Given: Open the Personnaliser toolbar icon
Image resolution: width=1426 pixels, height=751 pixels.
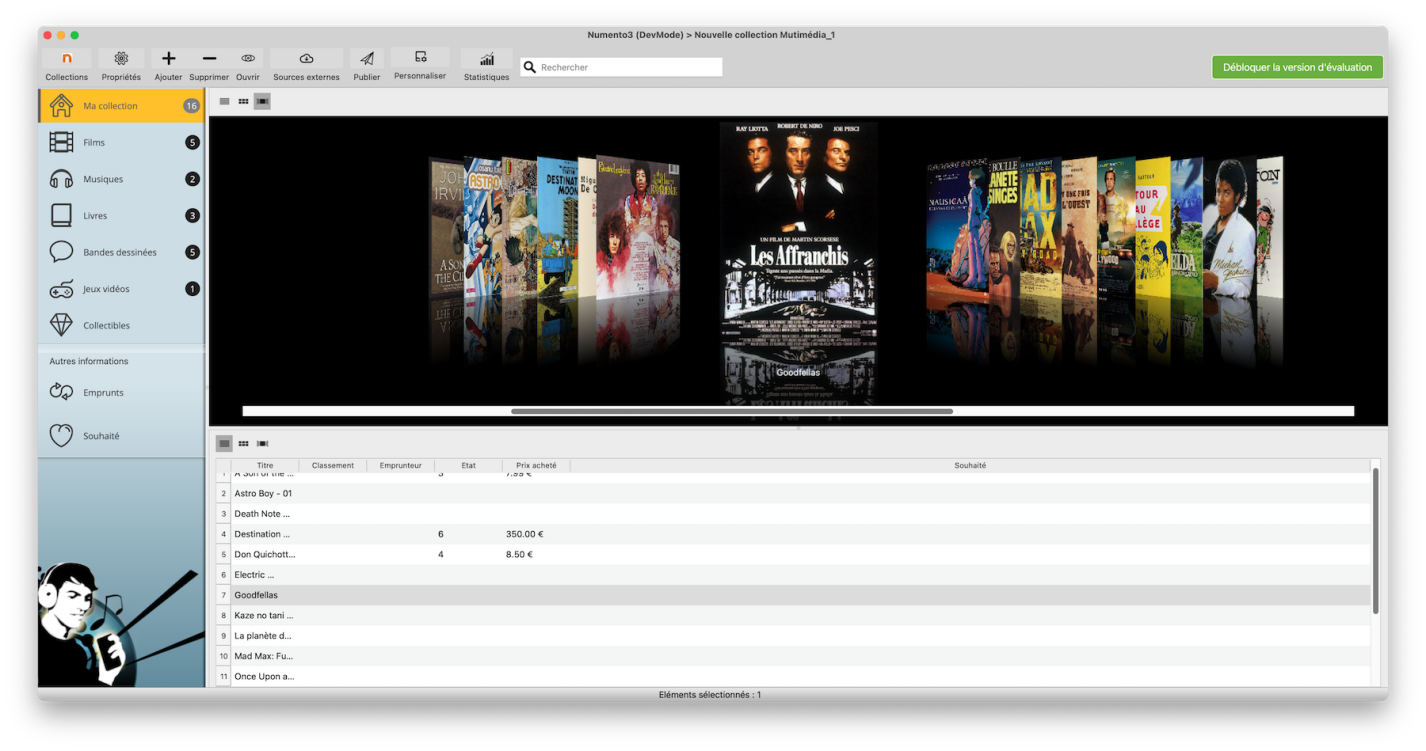Looking at the screenshot, I should point(420,57).
